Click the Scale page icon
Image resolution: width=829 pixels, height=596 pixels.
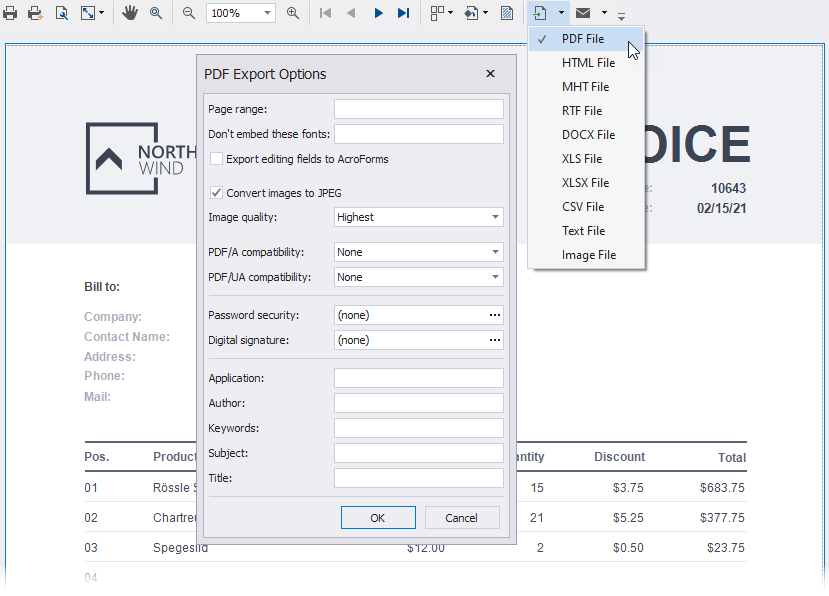tap(87, 13)
